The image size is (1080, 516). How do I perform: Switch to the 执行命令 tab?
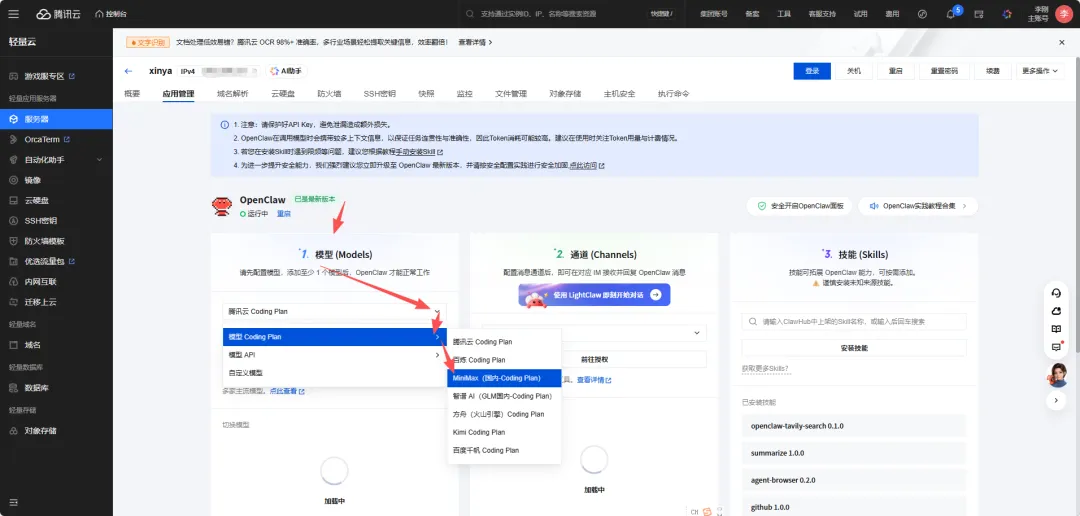(673, 94)
